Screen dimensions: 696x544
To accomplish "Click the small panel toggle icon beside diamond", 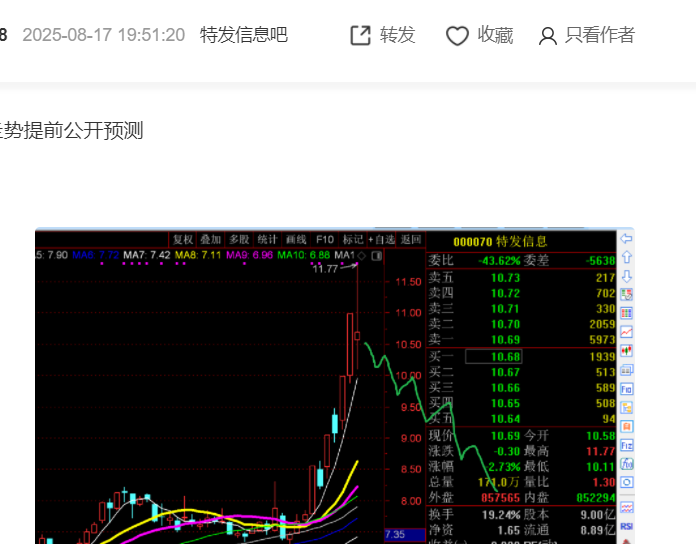I will 376,256.
